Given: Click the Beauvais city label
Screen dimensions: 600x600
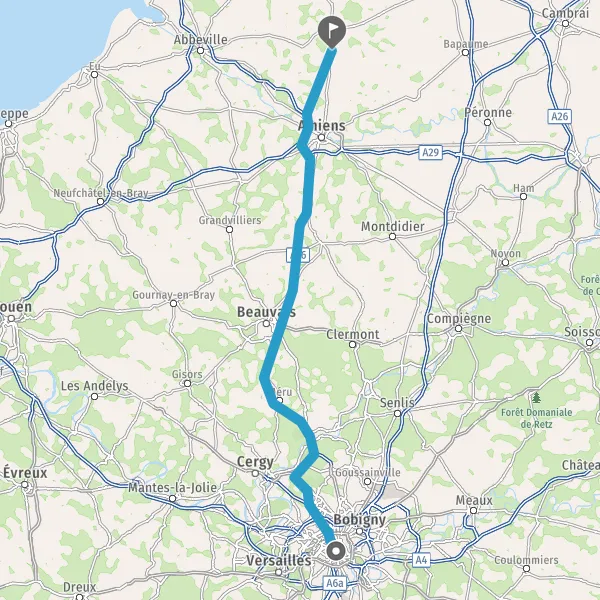Looking at the screenshot, I should point(266,312).
